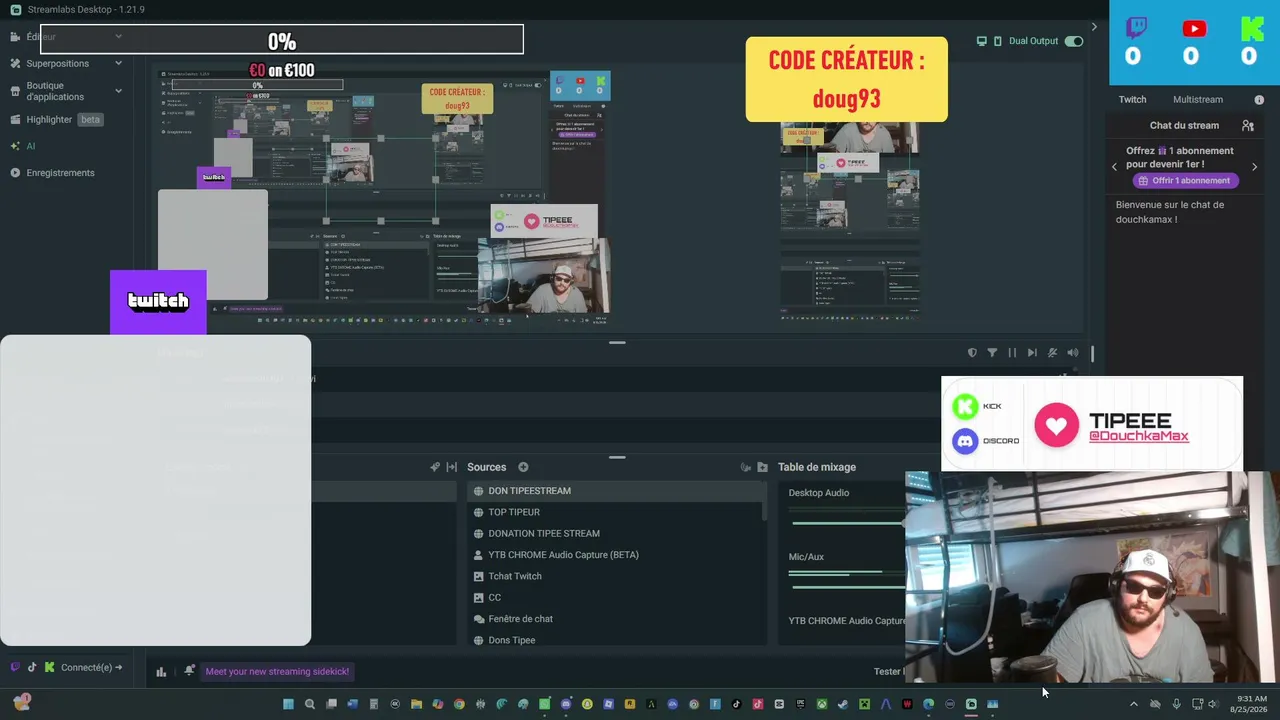Open the AI sidebar item
The height and width of the screenshot is (720, 1280).
pos(30,146)
